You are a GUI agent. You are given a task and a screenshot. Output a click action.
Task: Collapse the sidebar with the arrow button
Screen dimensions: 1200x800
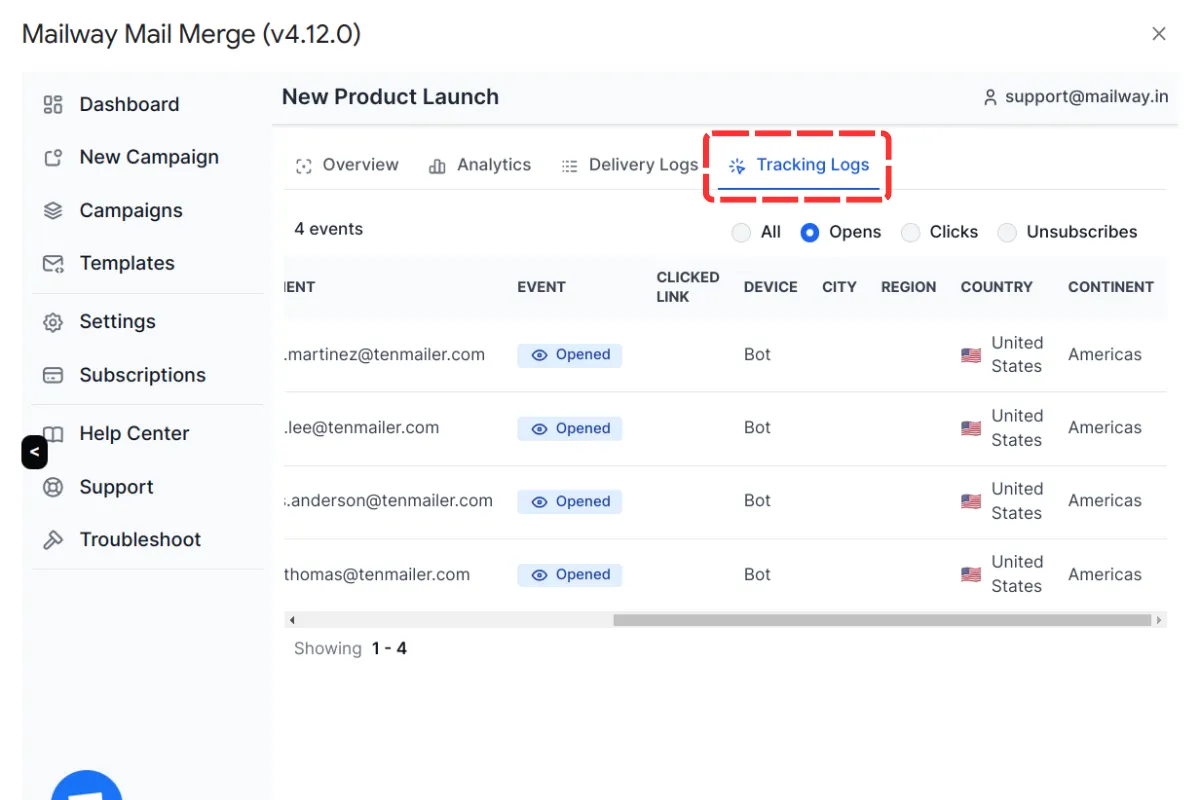click(x=34, y=452)
